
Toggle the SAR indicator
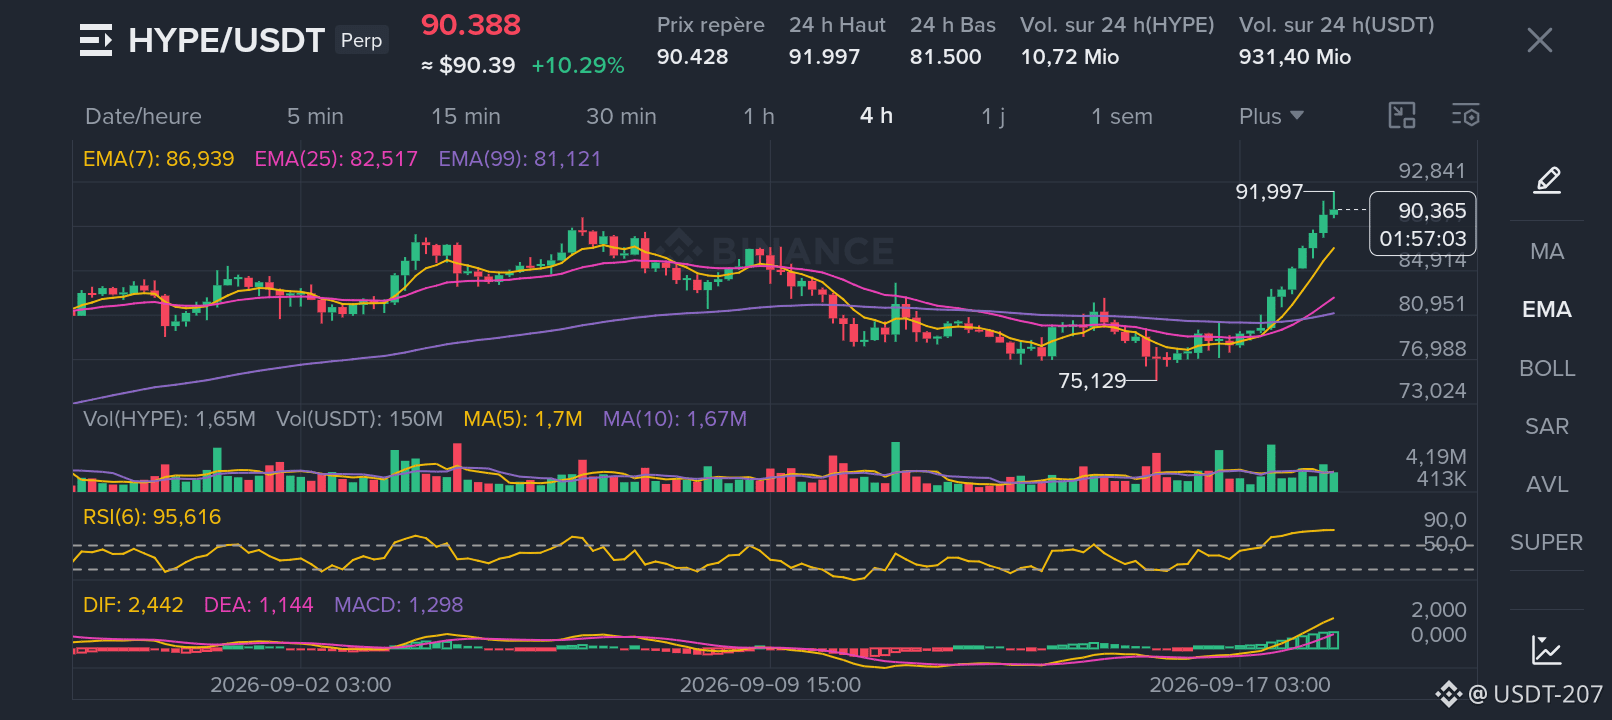tap(1547, 427)
